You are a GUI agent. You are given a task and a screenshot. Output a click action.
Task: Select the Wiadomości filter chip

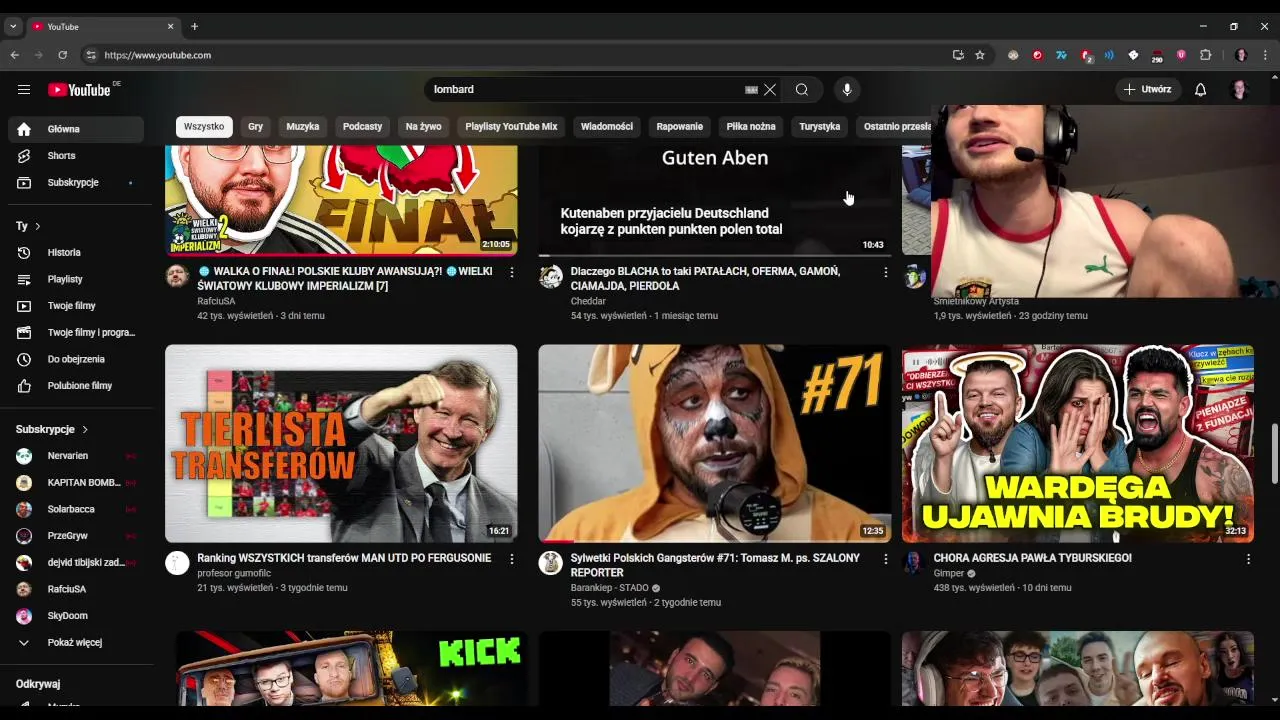(x=607, y=127)
